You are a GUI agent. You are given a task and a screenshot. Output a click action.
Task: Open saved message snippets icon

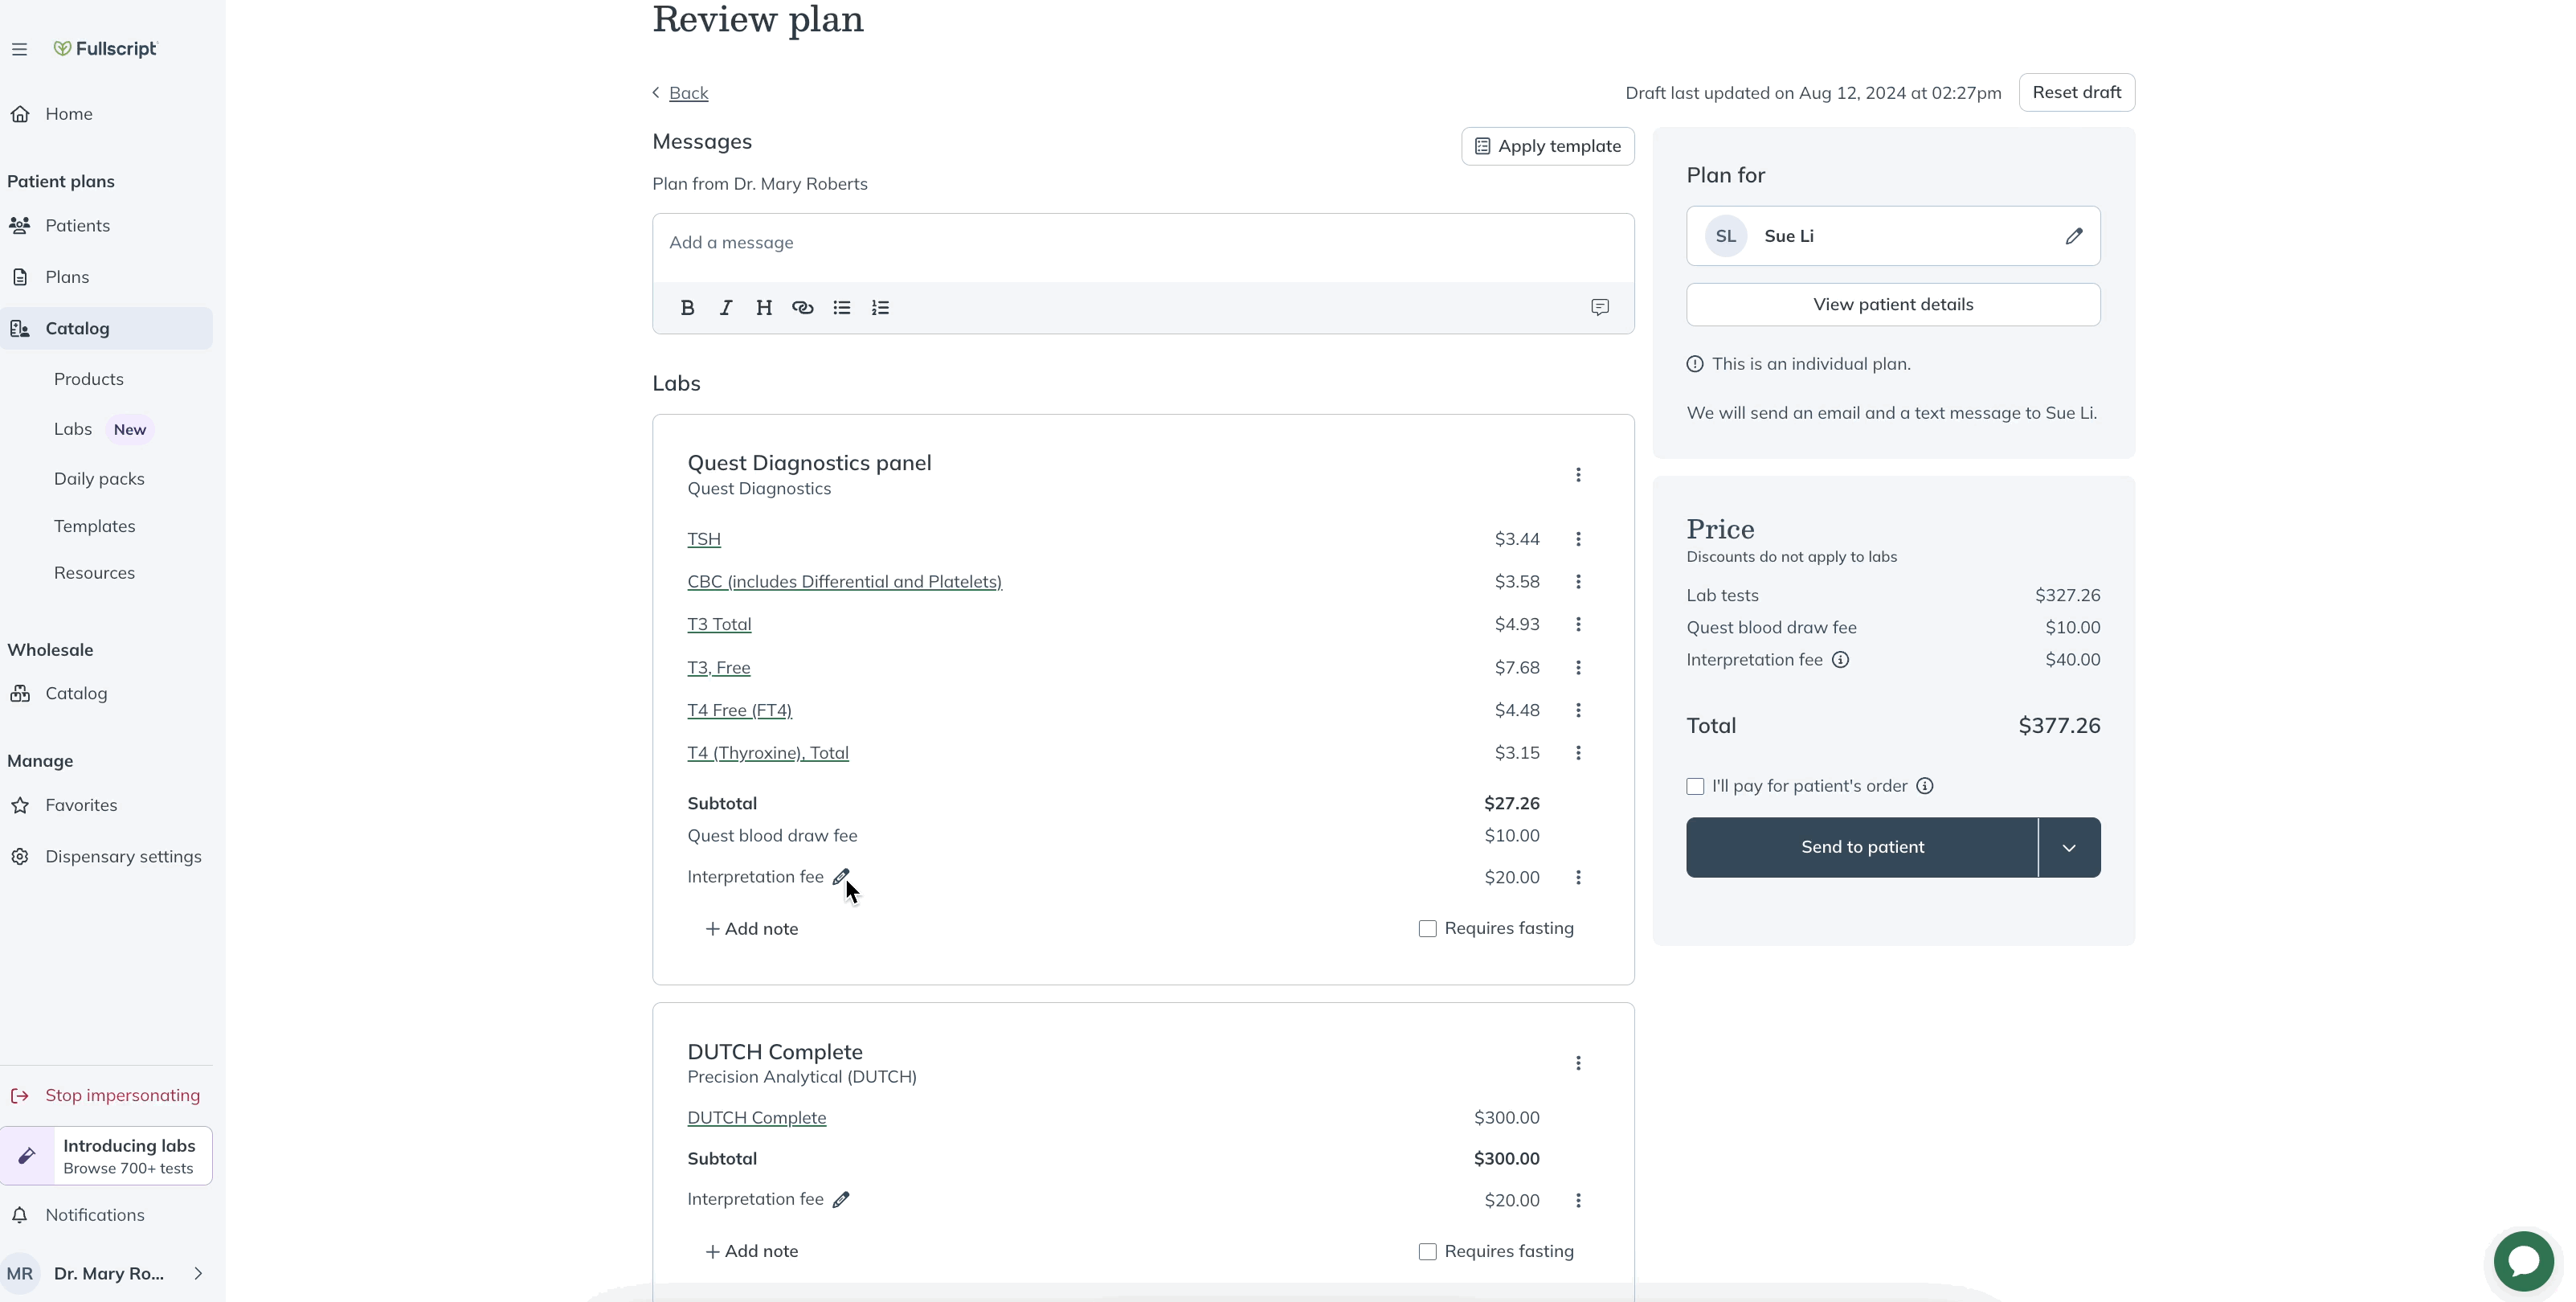(x=1600, y=308)
